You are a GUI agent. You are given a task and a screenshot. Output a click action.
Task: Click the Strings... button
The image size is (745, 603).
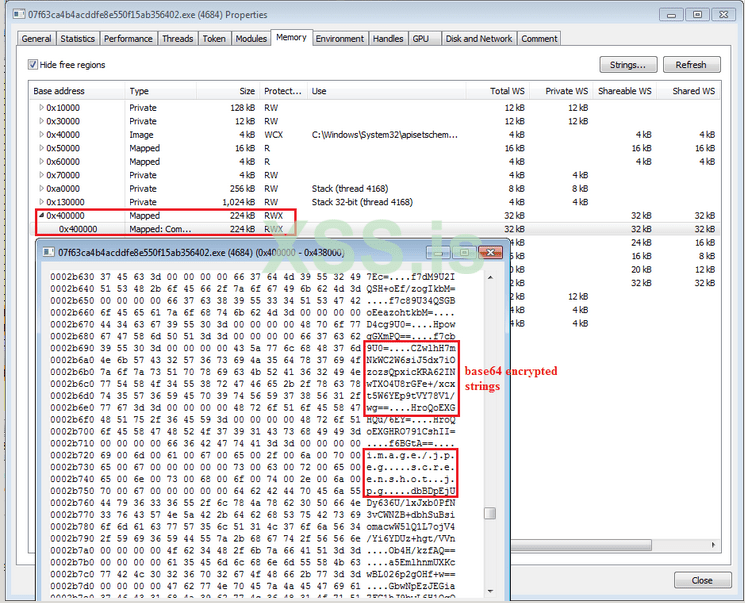click(x=628, y=65)
